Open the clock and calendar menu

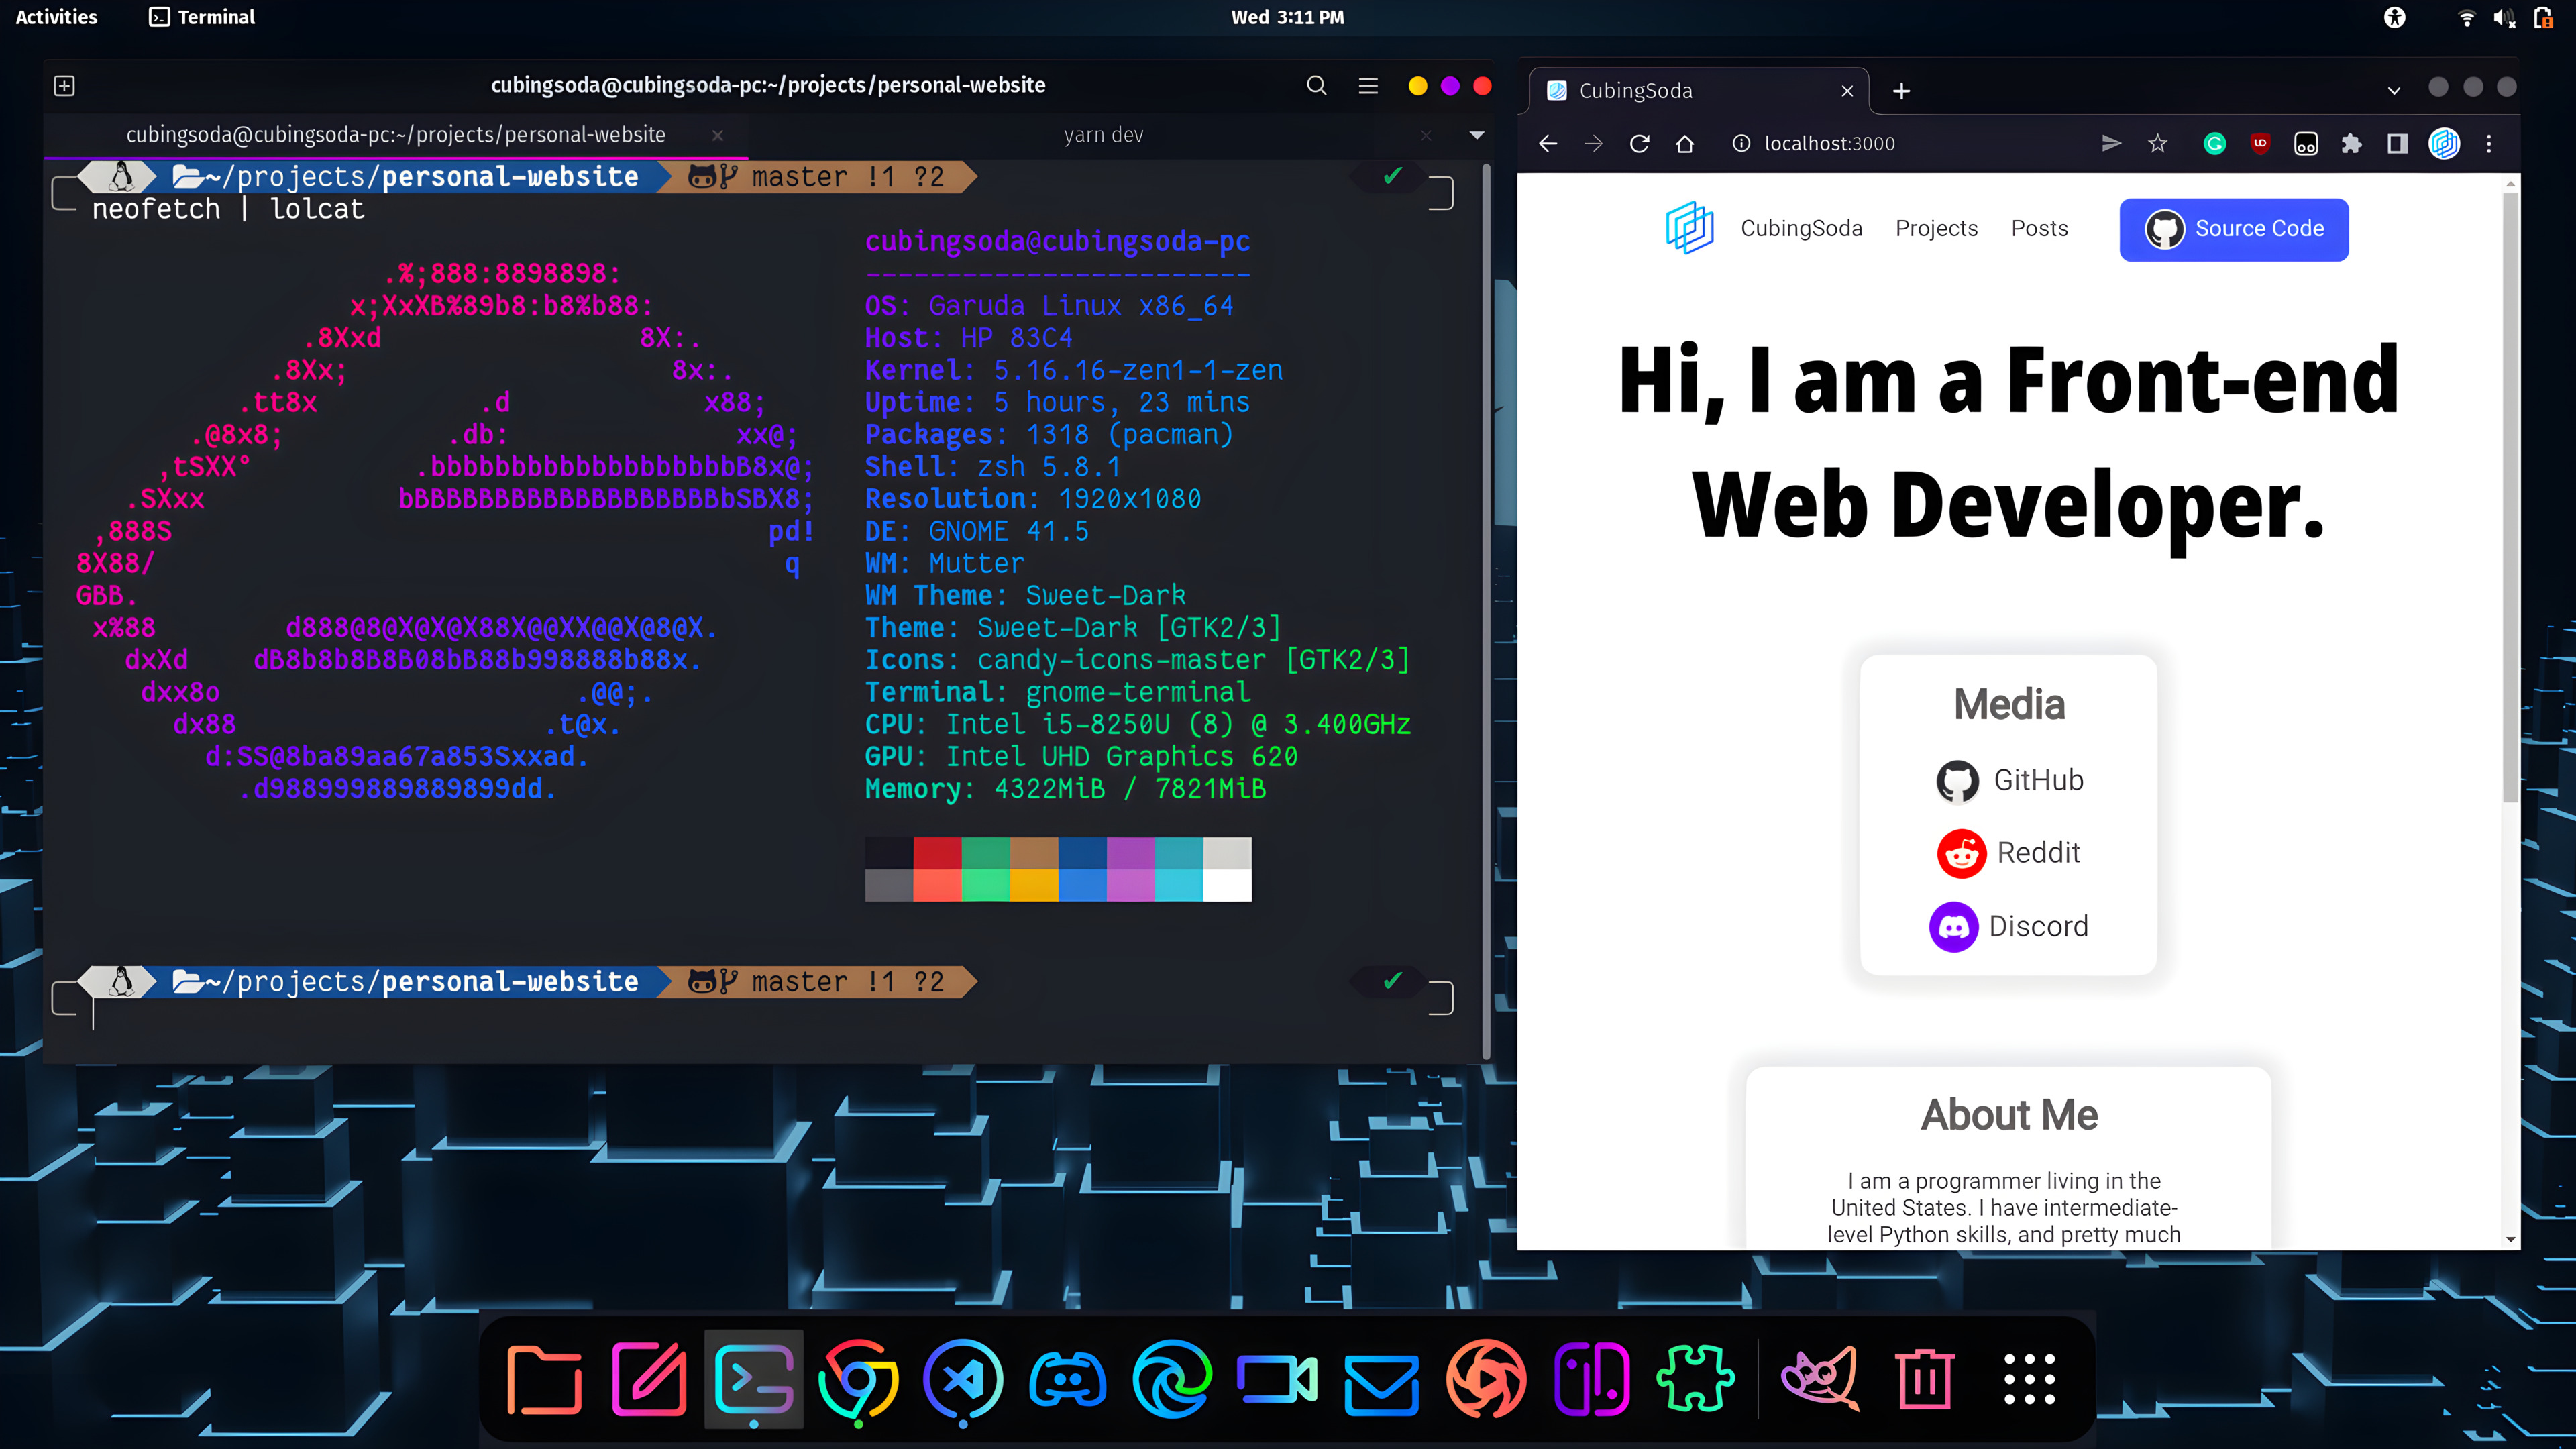[1288, 17]
